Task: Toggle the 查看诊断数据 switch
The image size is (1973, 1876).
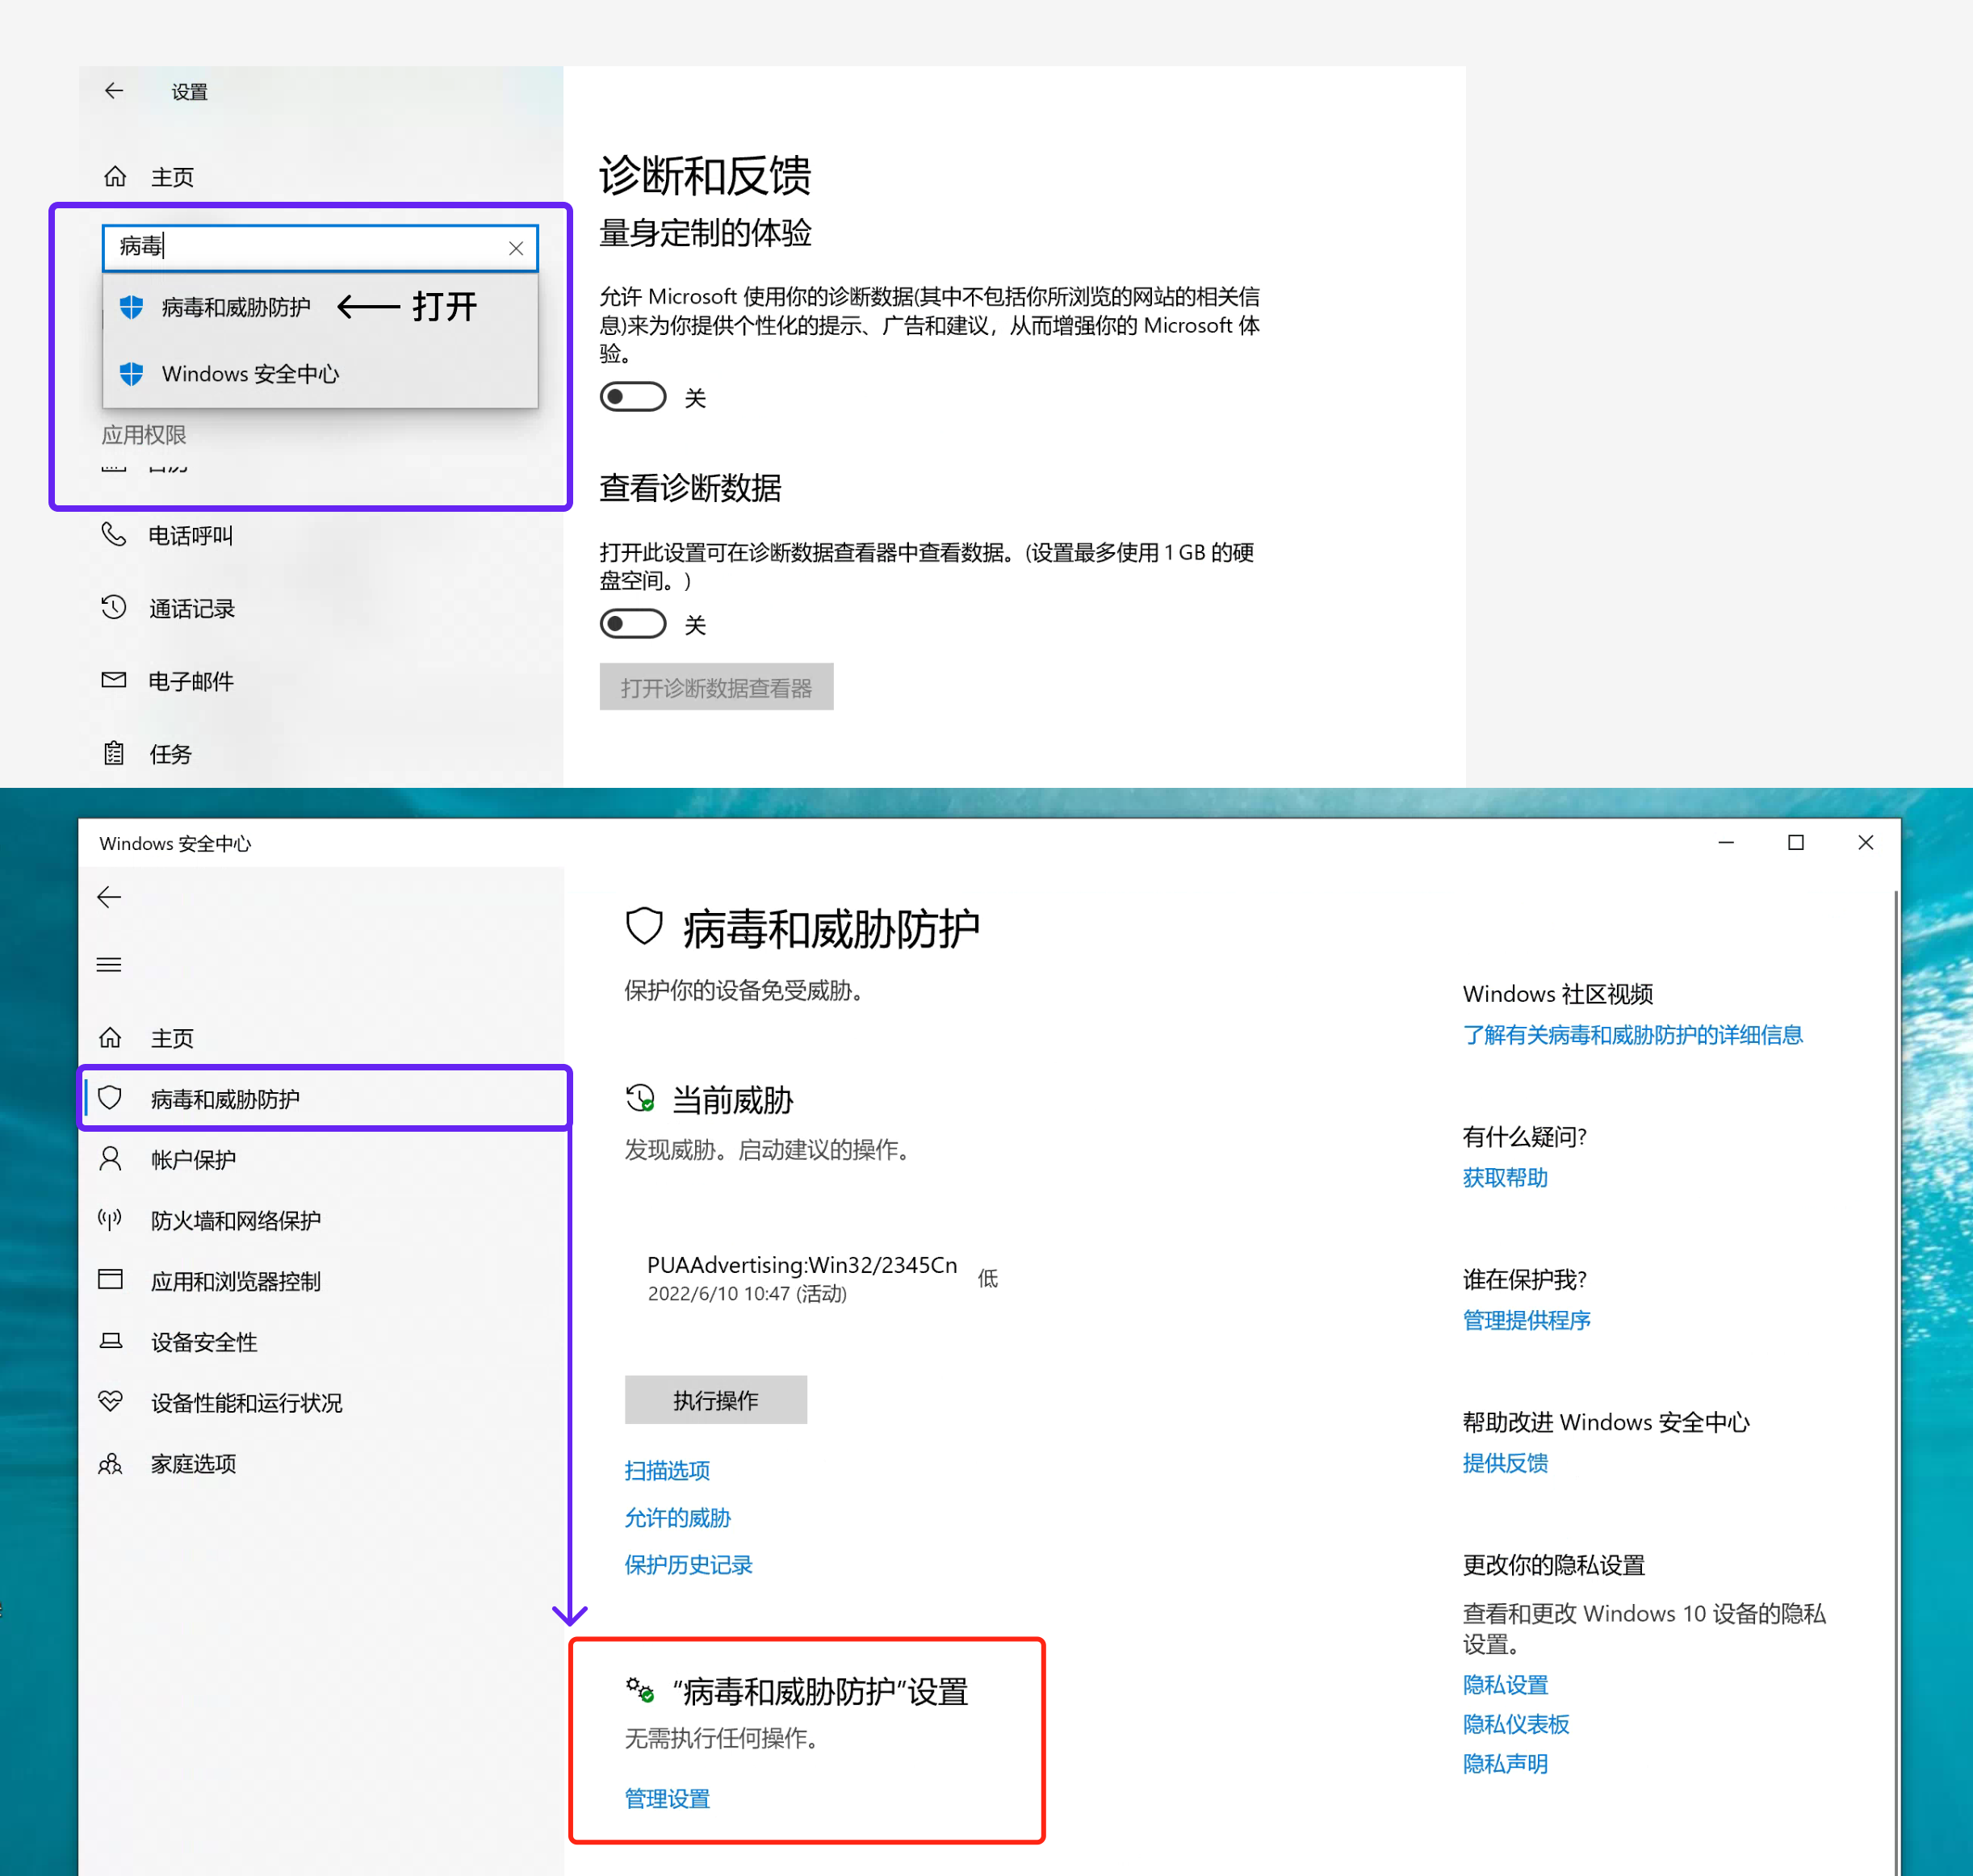Action: (633, 624)
